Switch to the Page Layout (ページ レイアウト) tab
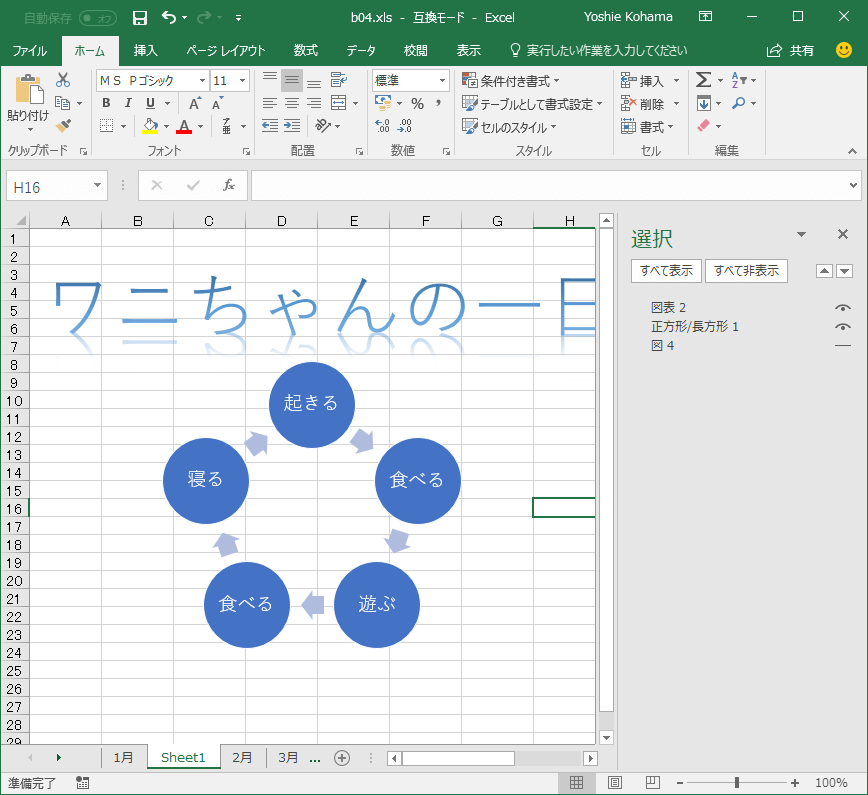This screenshot has width=868, height=795. coord(226,50)
